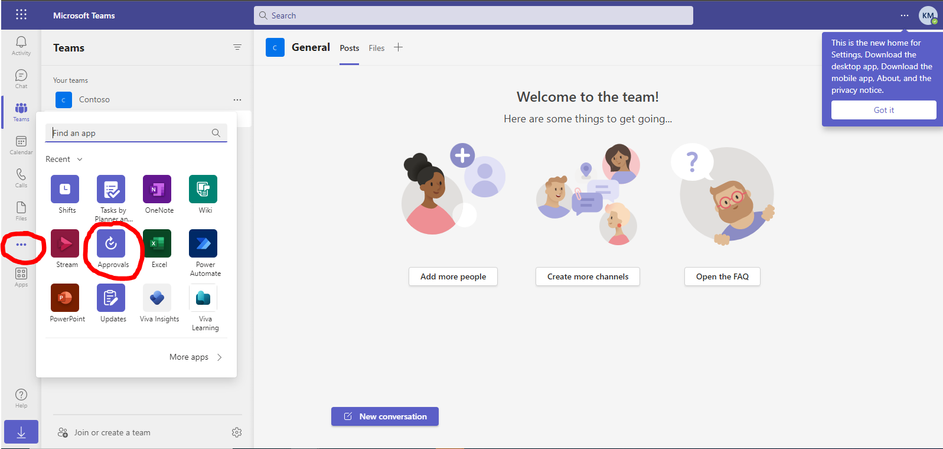Click the top Search box
The image size is (943, 449).
pyautogui.click(x=473, y=16)
